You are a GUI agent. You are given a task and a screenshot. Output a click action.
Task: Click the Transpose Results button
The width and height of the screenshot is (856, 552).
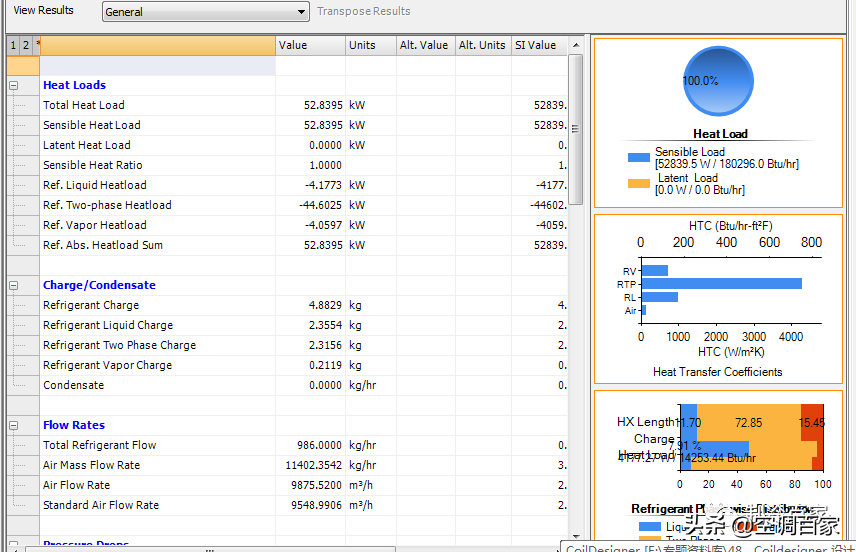pos(363,11)
